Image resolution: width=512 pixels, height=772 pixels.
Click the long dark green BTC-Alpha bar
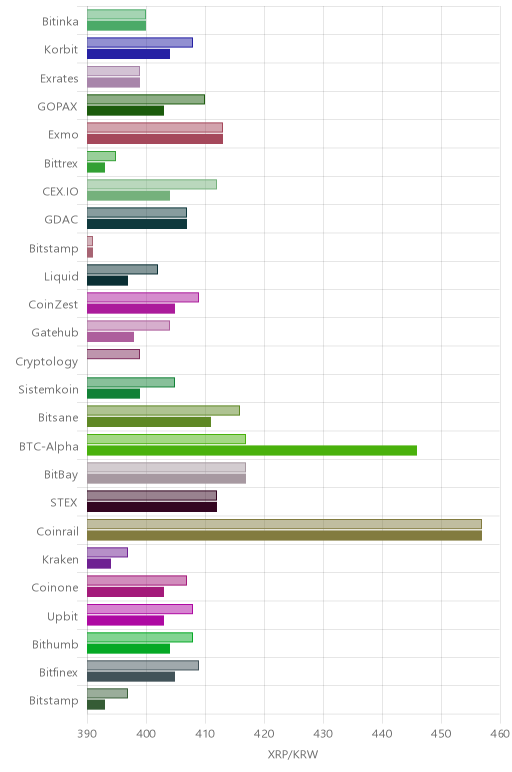coord(252,450)
